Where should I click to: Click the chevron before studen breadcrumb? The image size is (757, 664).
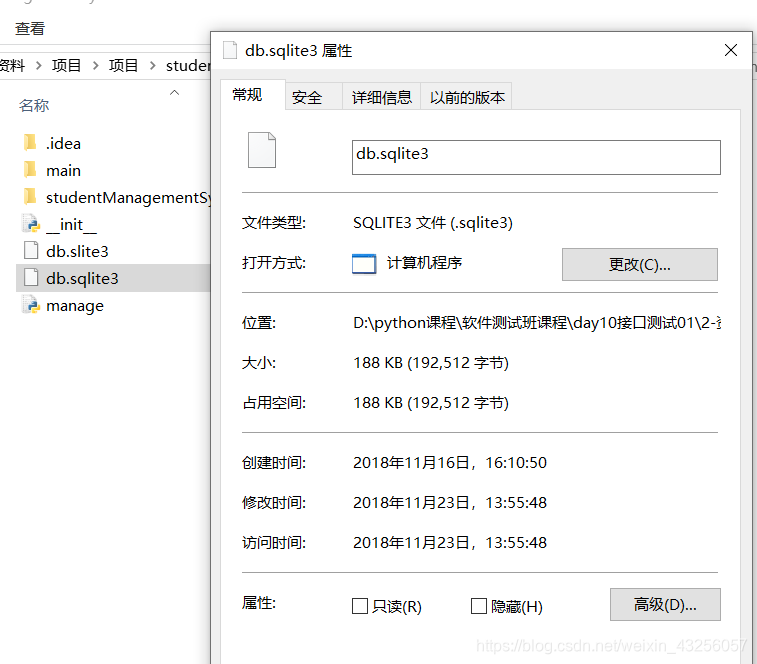coord(153,65)
